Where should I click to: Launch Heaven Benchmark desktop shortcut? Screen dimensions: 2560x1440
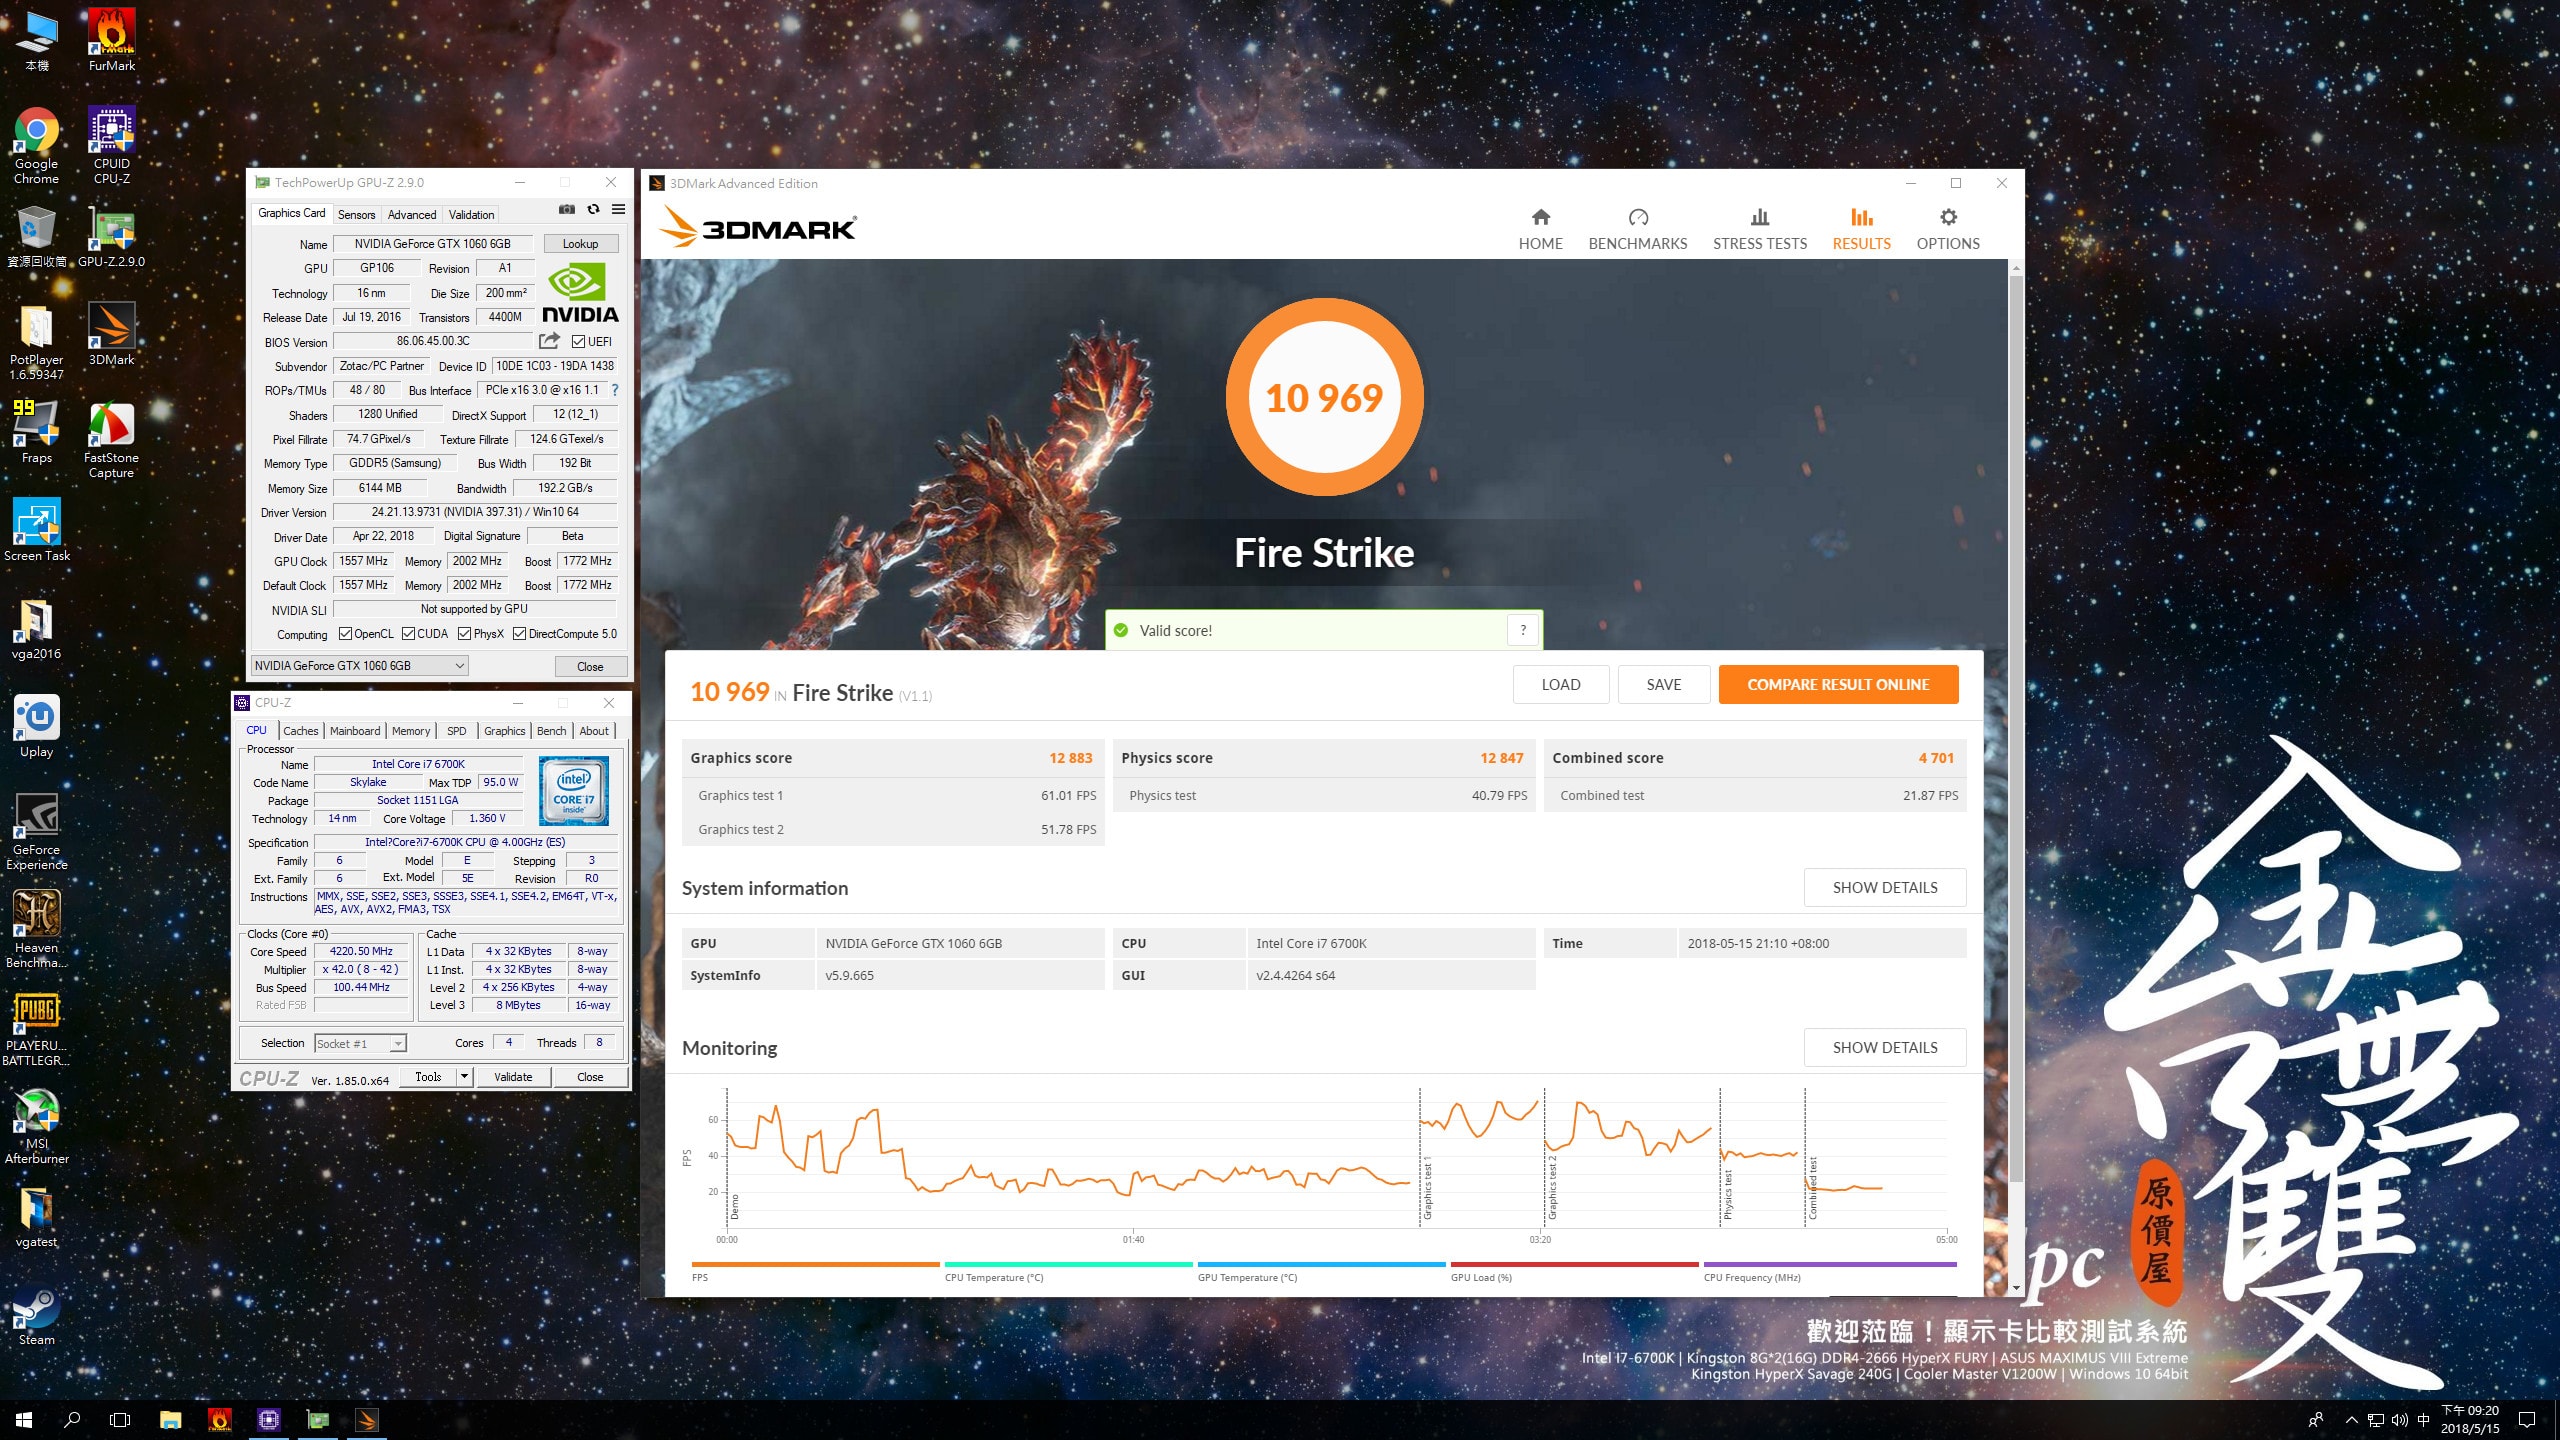point(36,930)
